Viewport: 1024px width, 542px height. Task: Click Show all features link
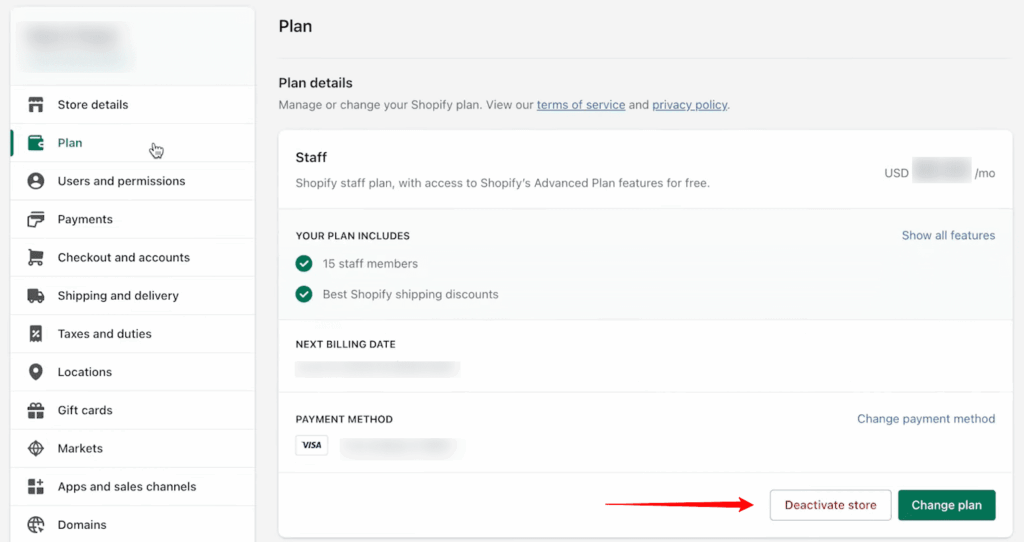tap(948, 235)
